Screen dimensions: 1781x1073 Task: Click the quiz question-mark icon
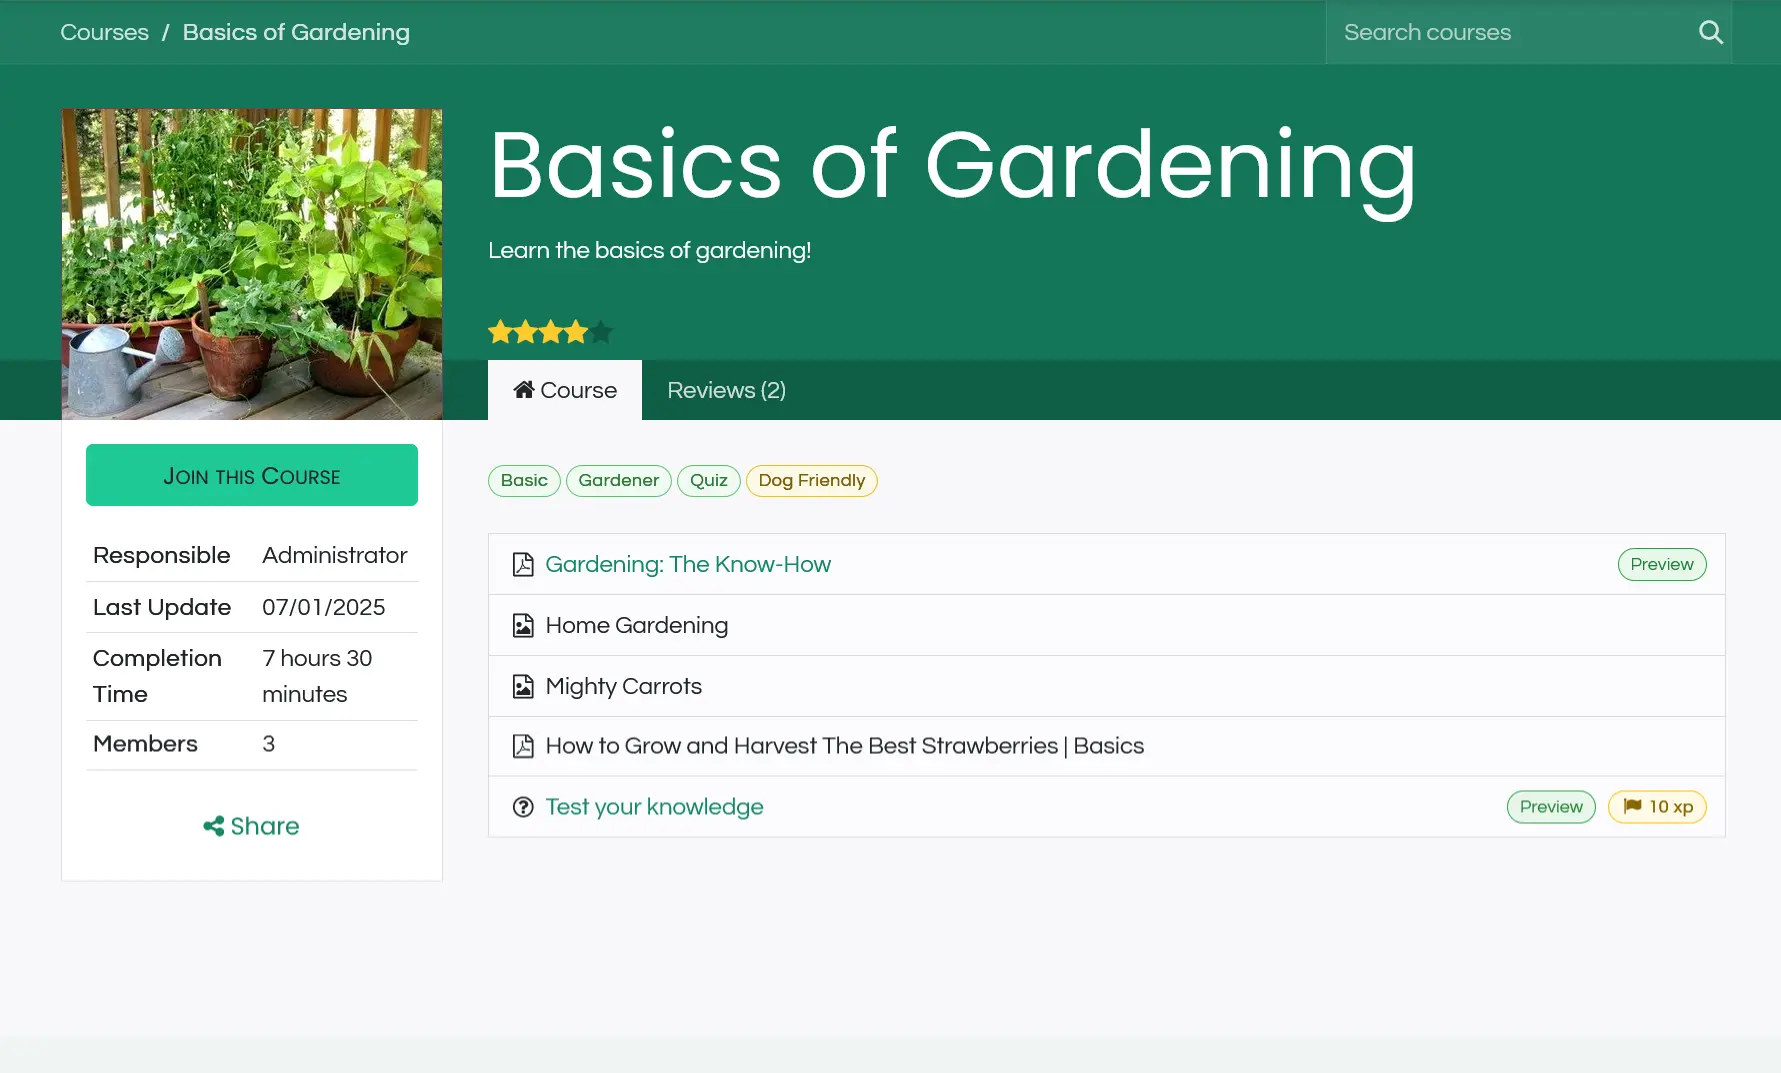tap(523, 807)
